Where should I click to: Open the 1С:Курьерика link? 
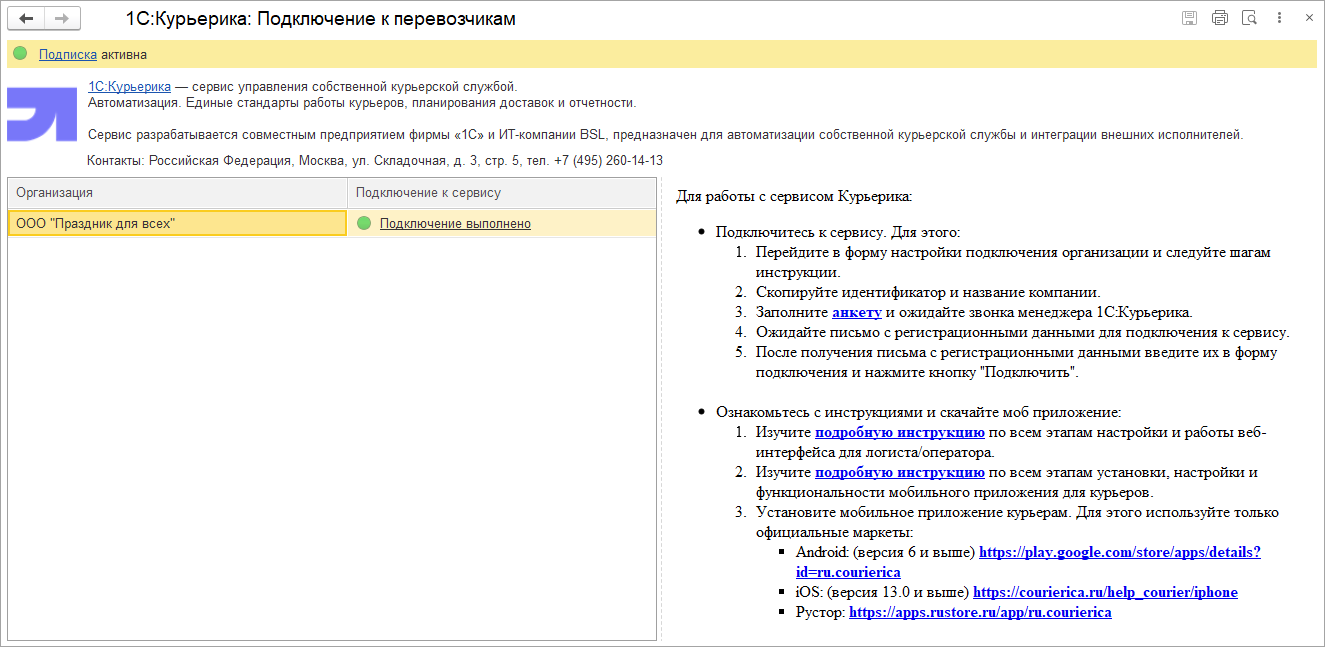[129, 87]
